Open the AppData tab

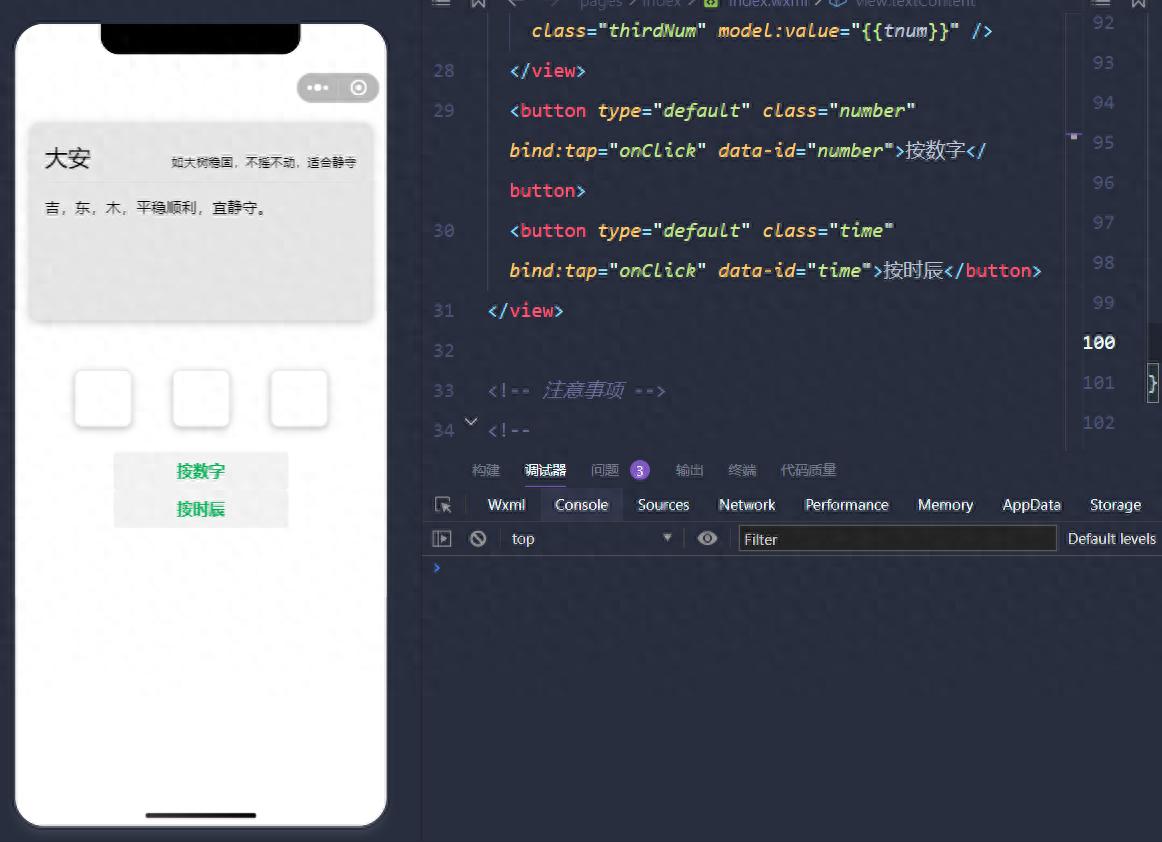click(1032, 505)
